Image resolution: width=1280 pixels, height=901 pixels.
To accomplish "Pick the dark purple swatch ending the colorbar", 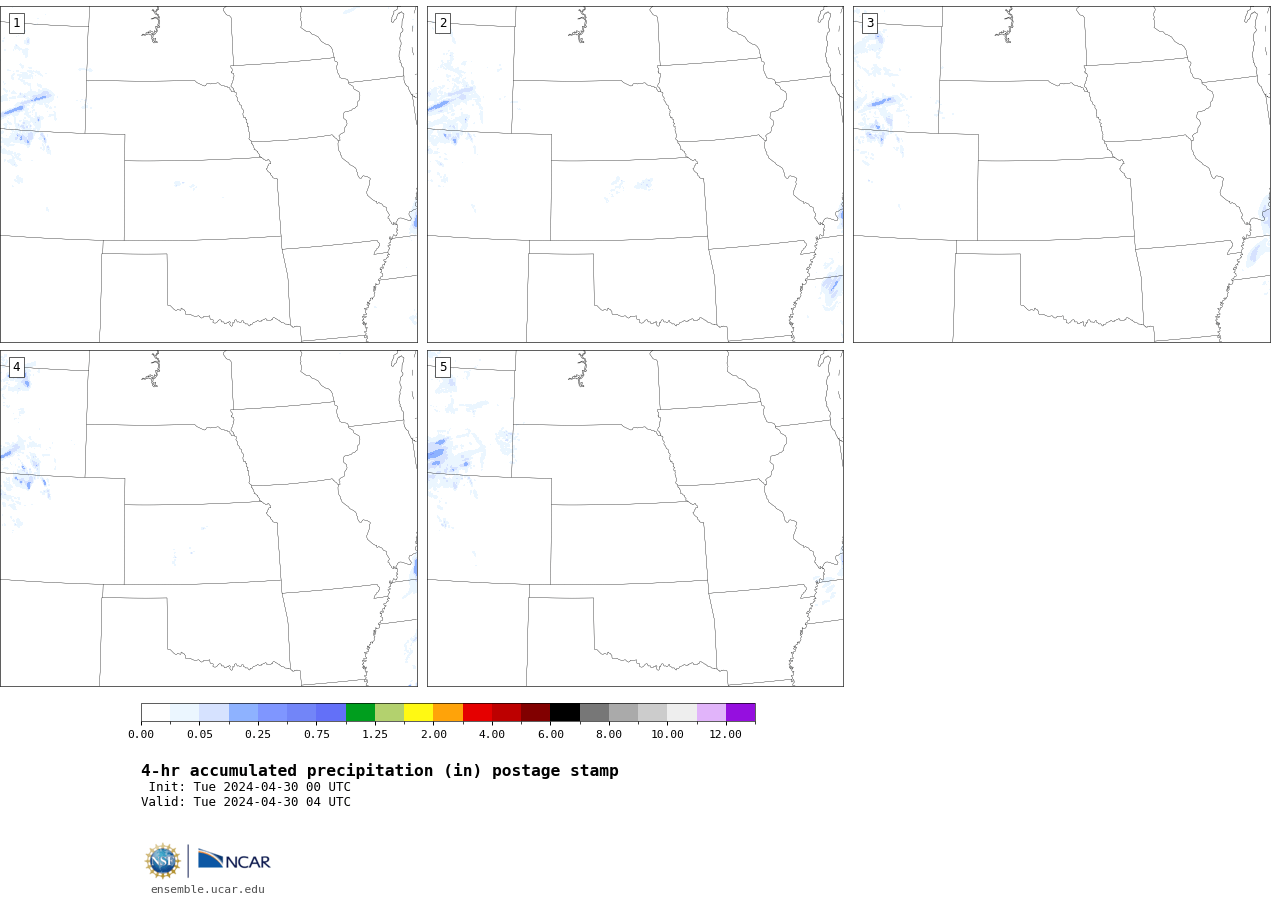I will (x=741, y=712).
